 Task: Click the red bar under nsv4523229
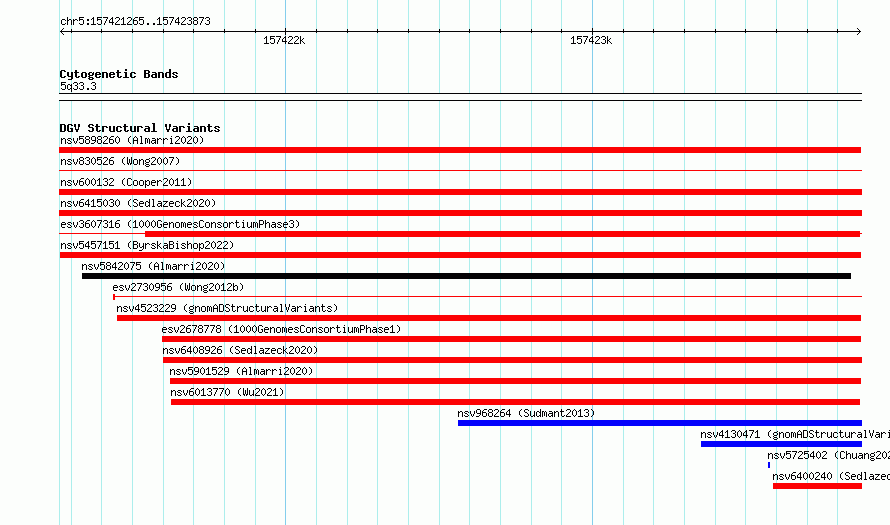click(489, 318)
